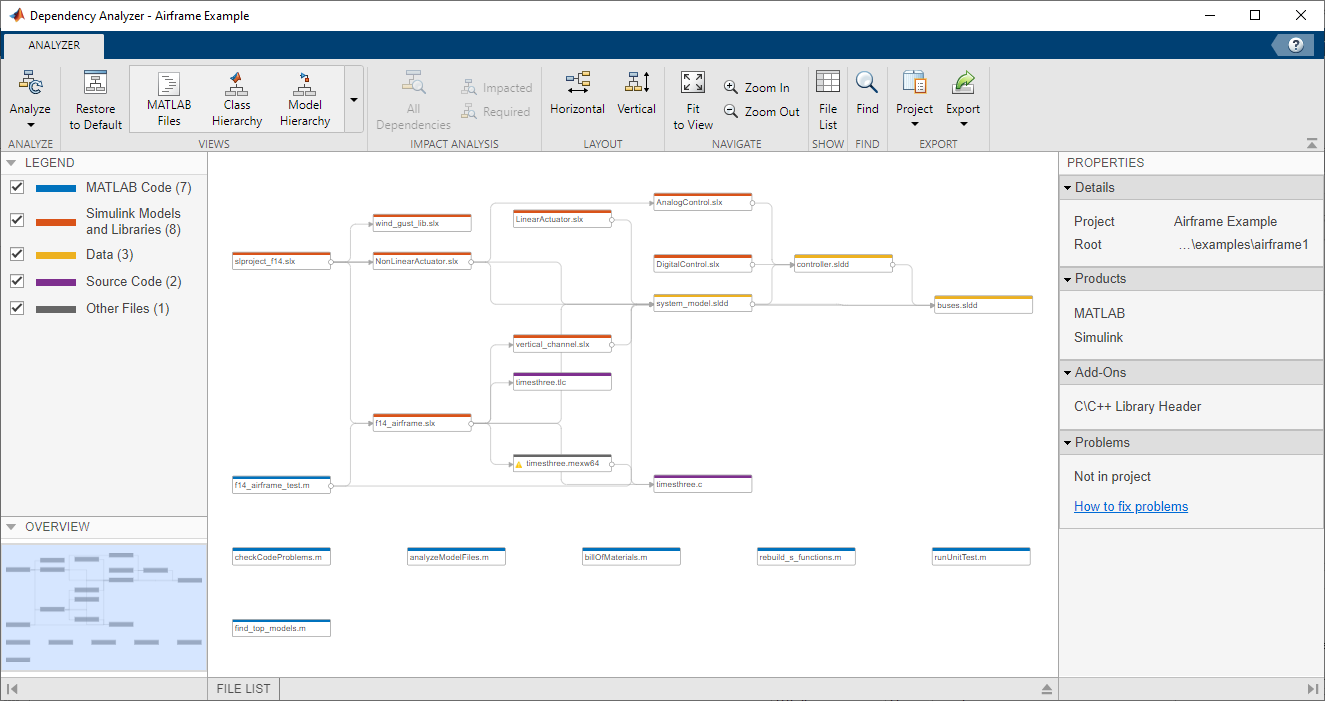
Task: Open the Help question mark icon
Action: coord(1296,45)
